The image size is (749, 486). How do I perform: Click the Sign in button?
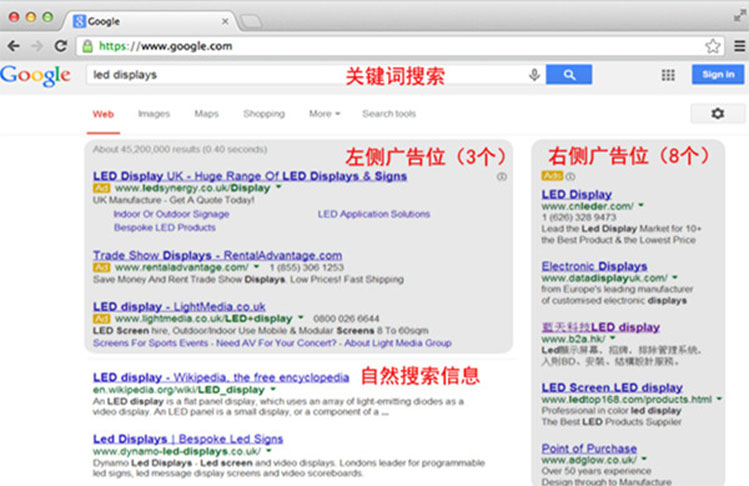[718, 75]
